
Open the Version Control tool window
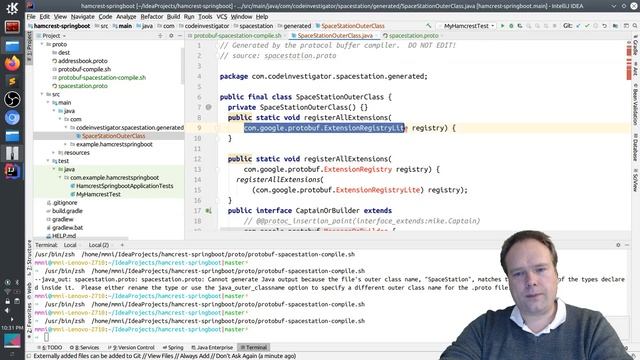point(131,348)
